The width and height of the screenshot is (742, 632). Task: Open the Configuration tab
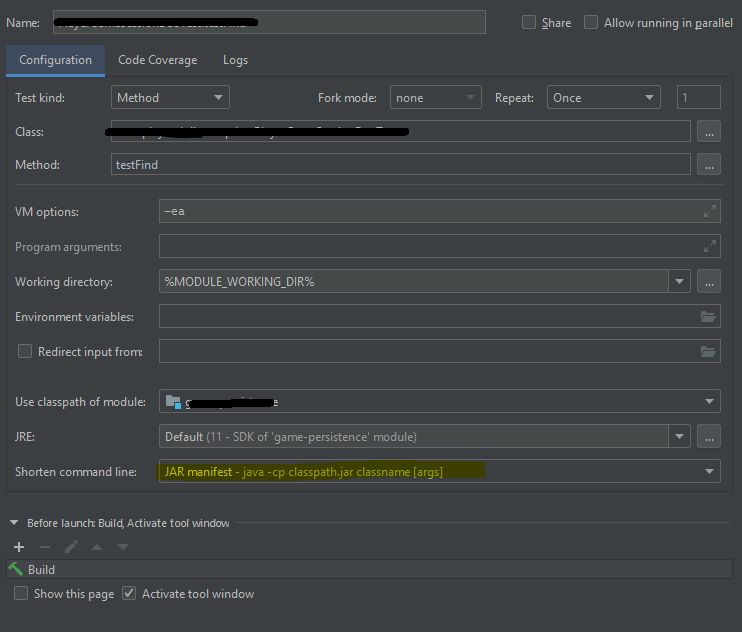click(55, 60)
